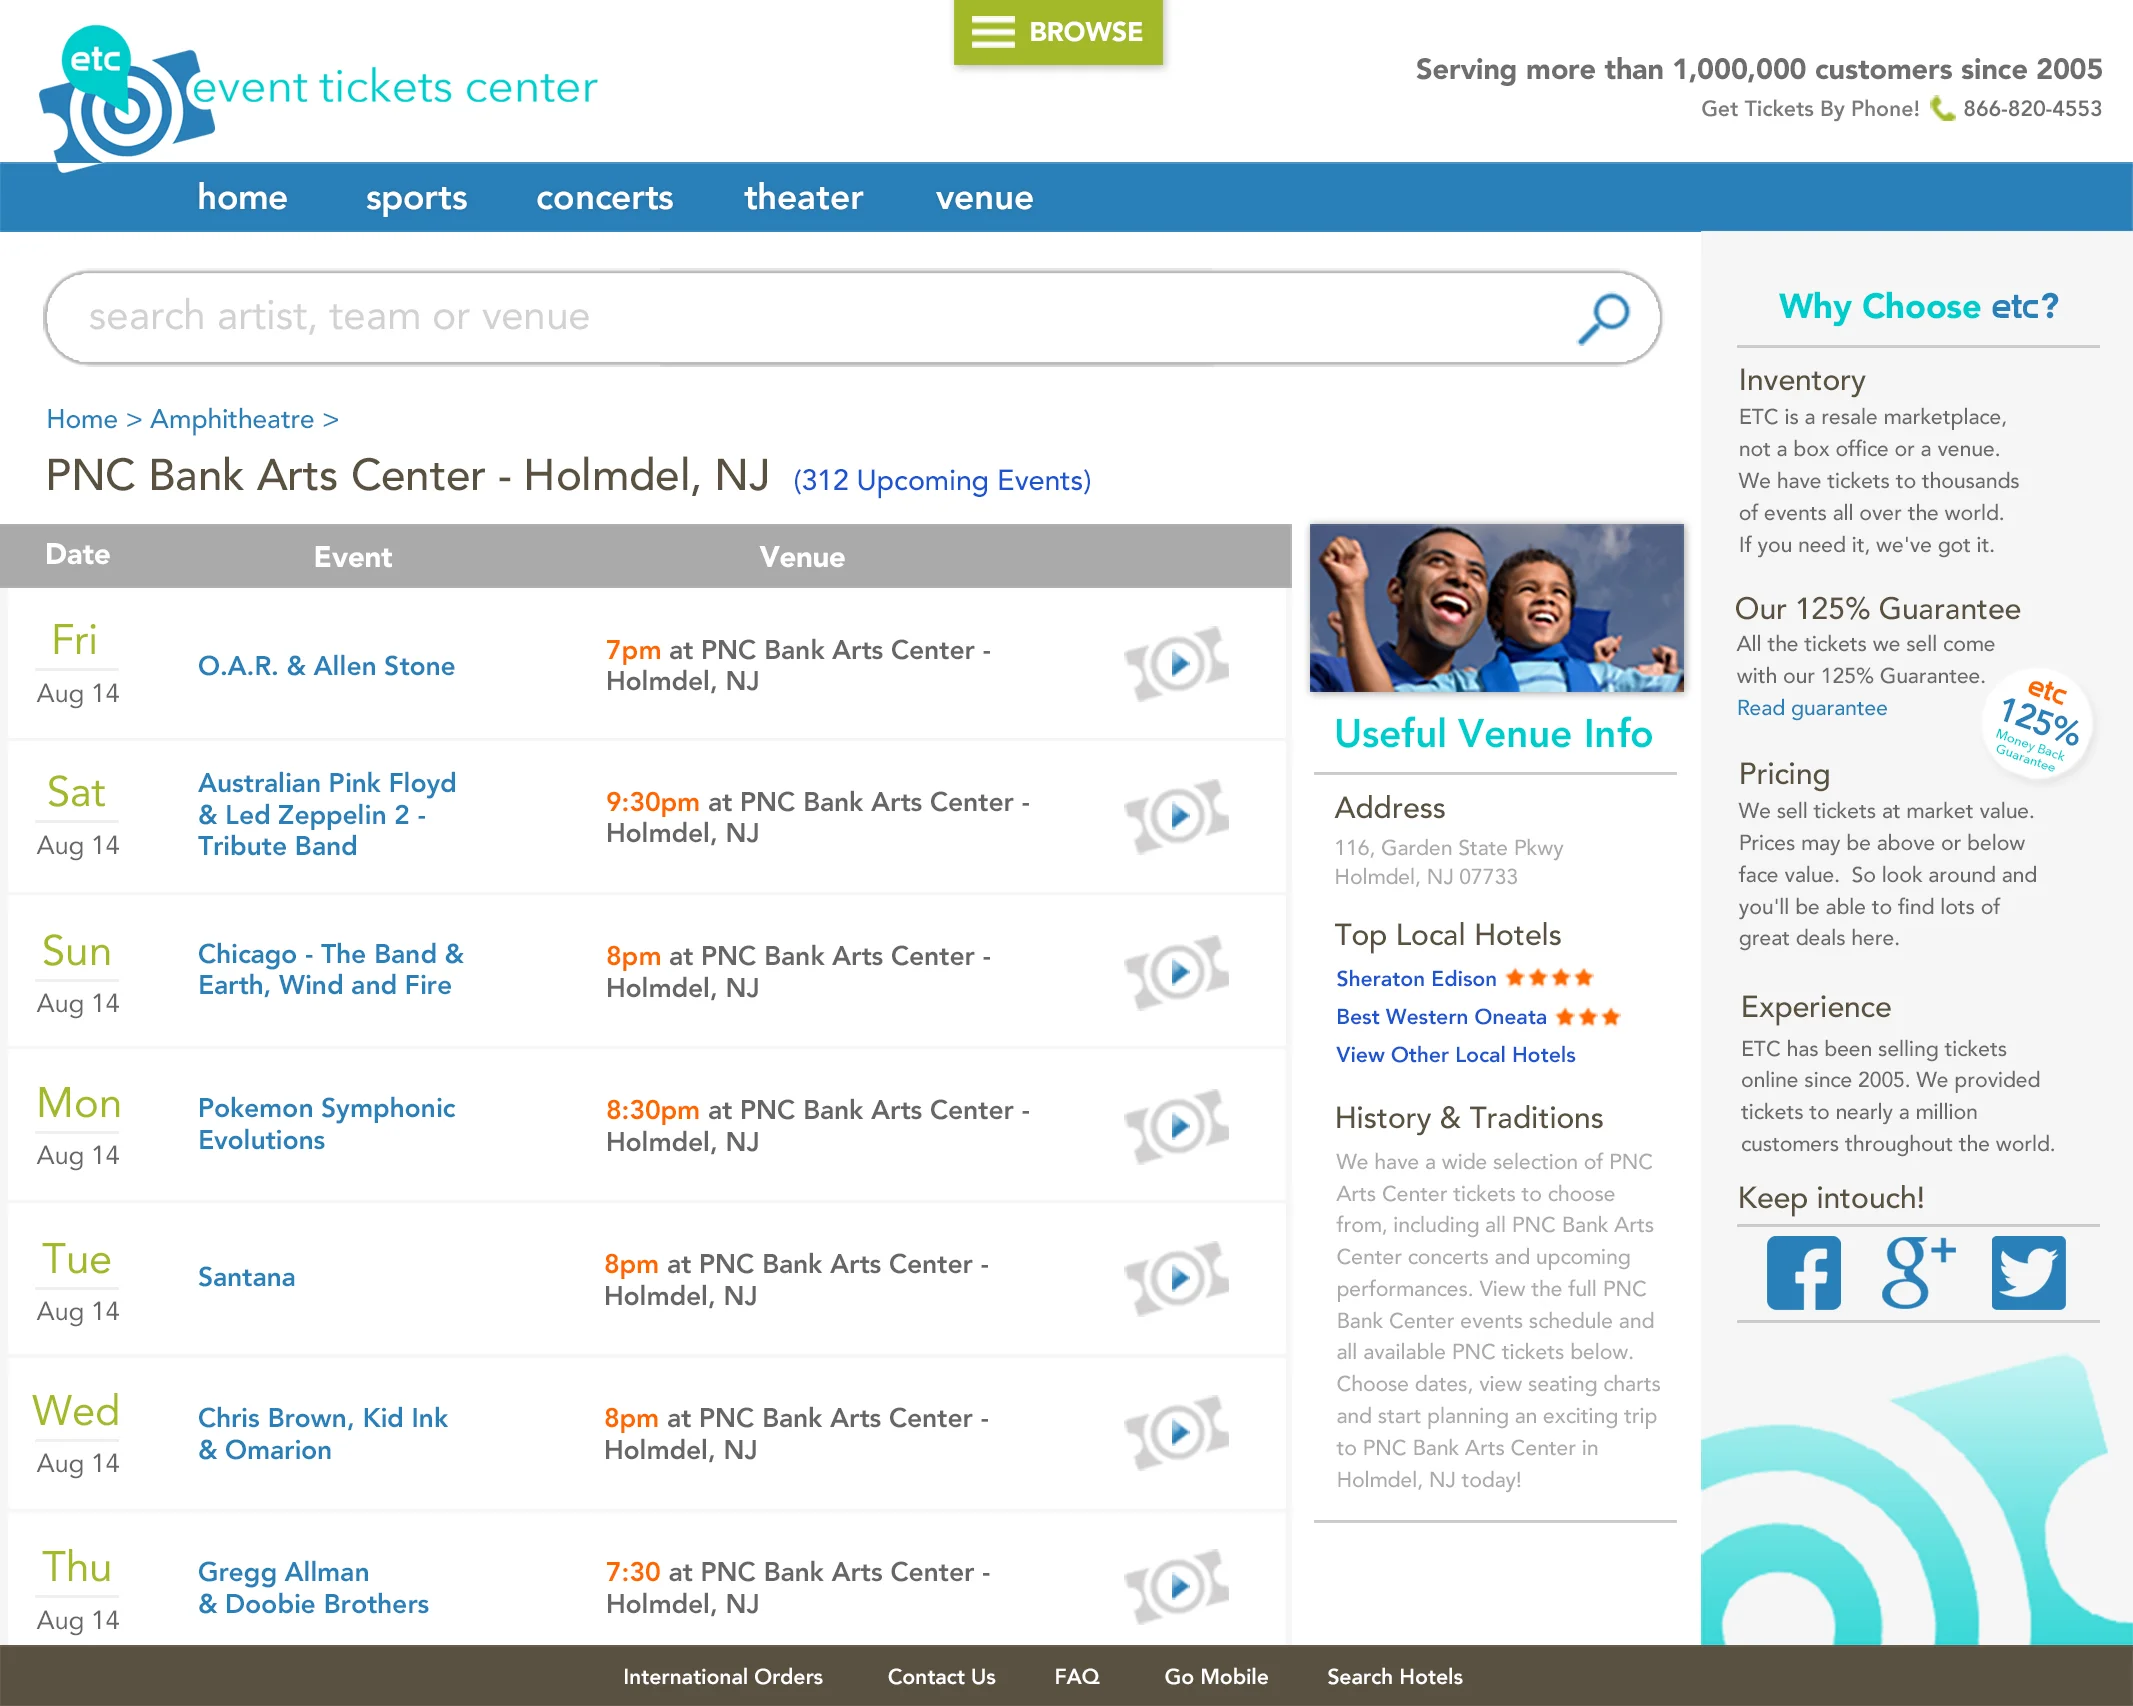The width and height of the screenshot is (2133, 1706).
Task: Open the concerts navigation tab
Action: 604,198
